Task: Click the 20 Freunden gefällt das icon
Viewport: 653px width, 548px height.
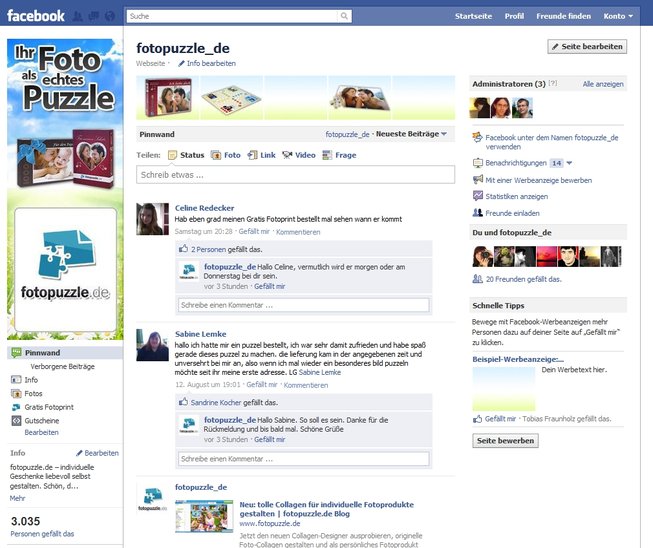Action: click(477, 279)
